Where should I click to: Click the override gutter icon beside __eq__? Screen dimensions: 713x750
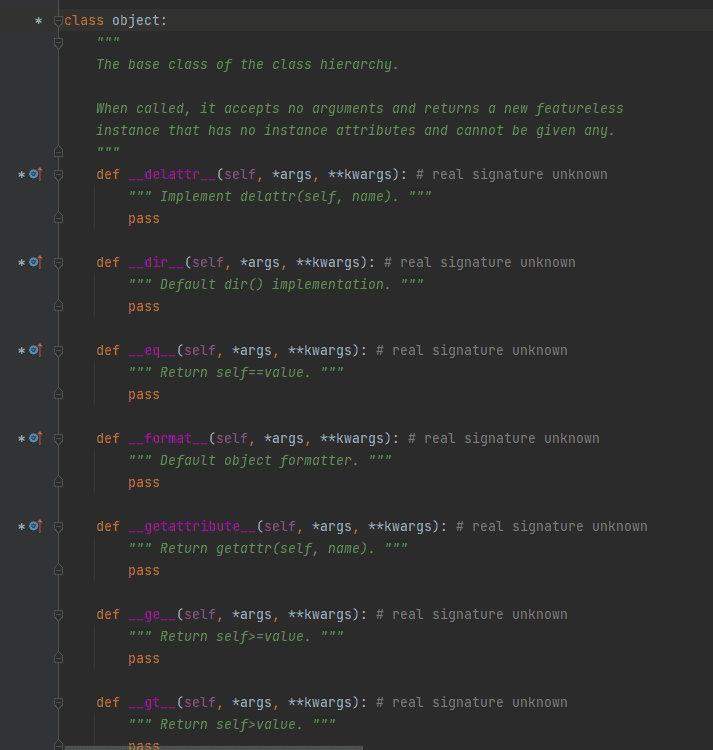[36, 350]
